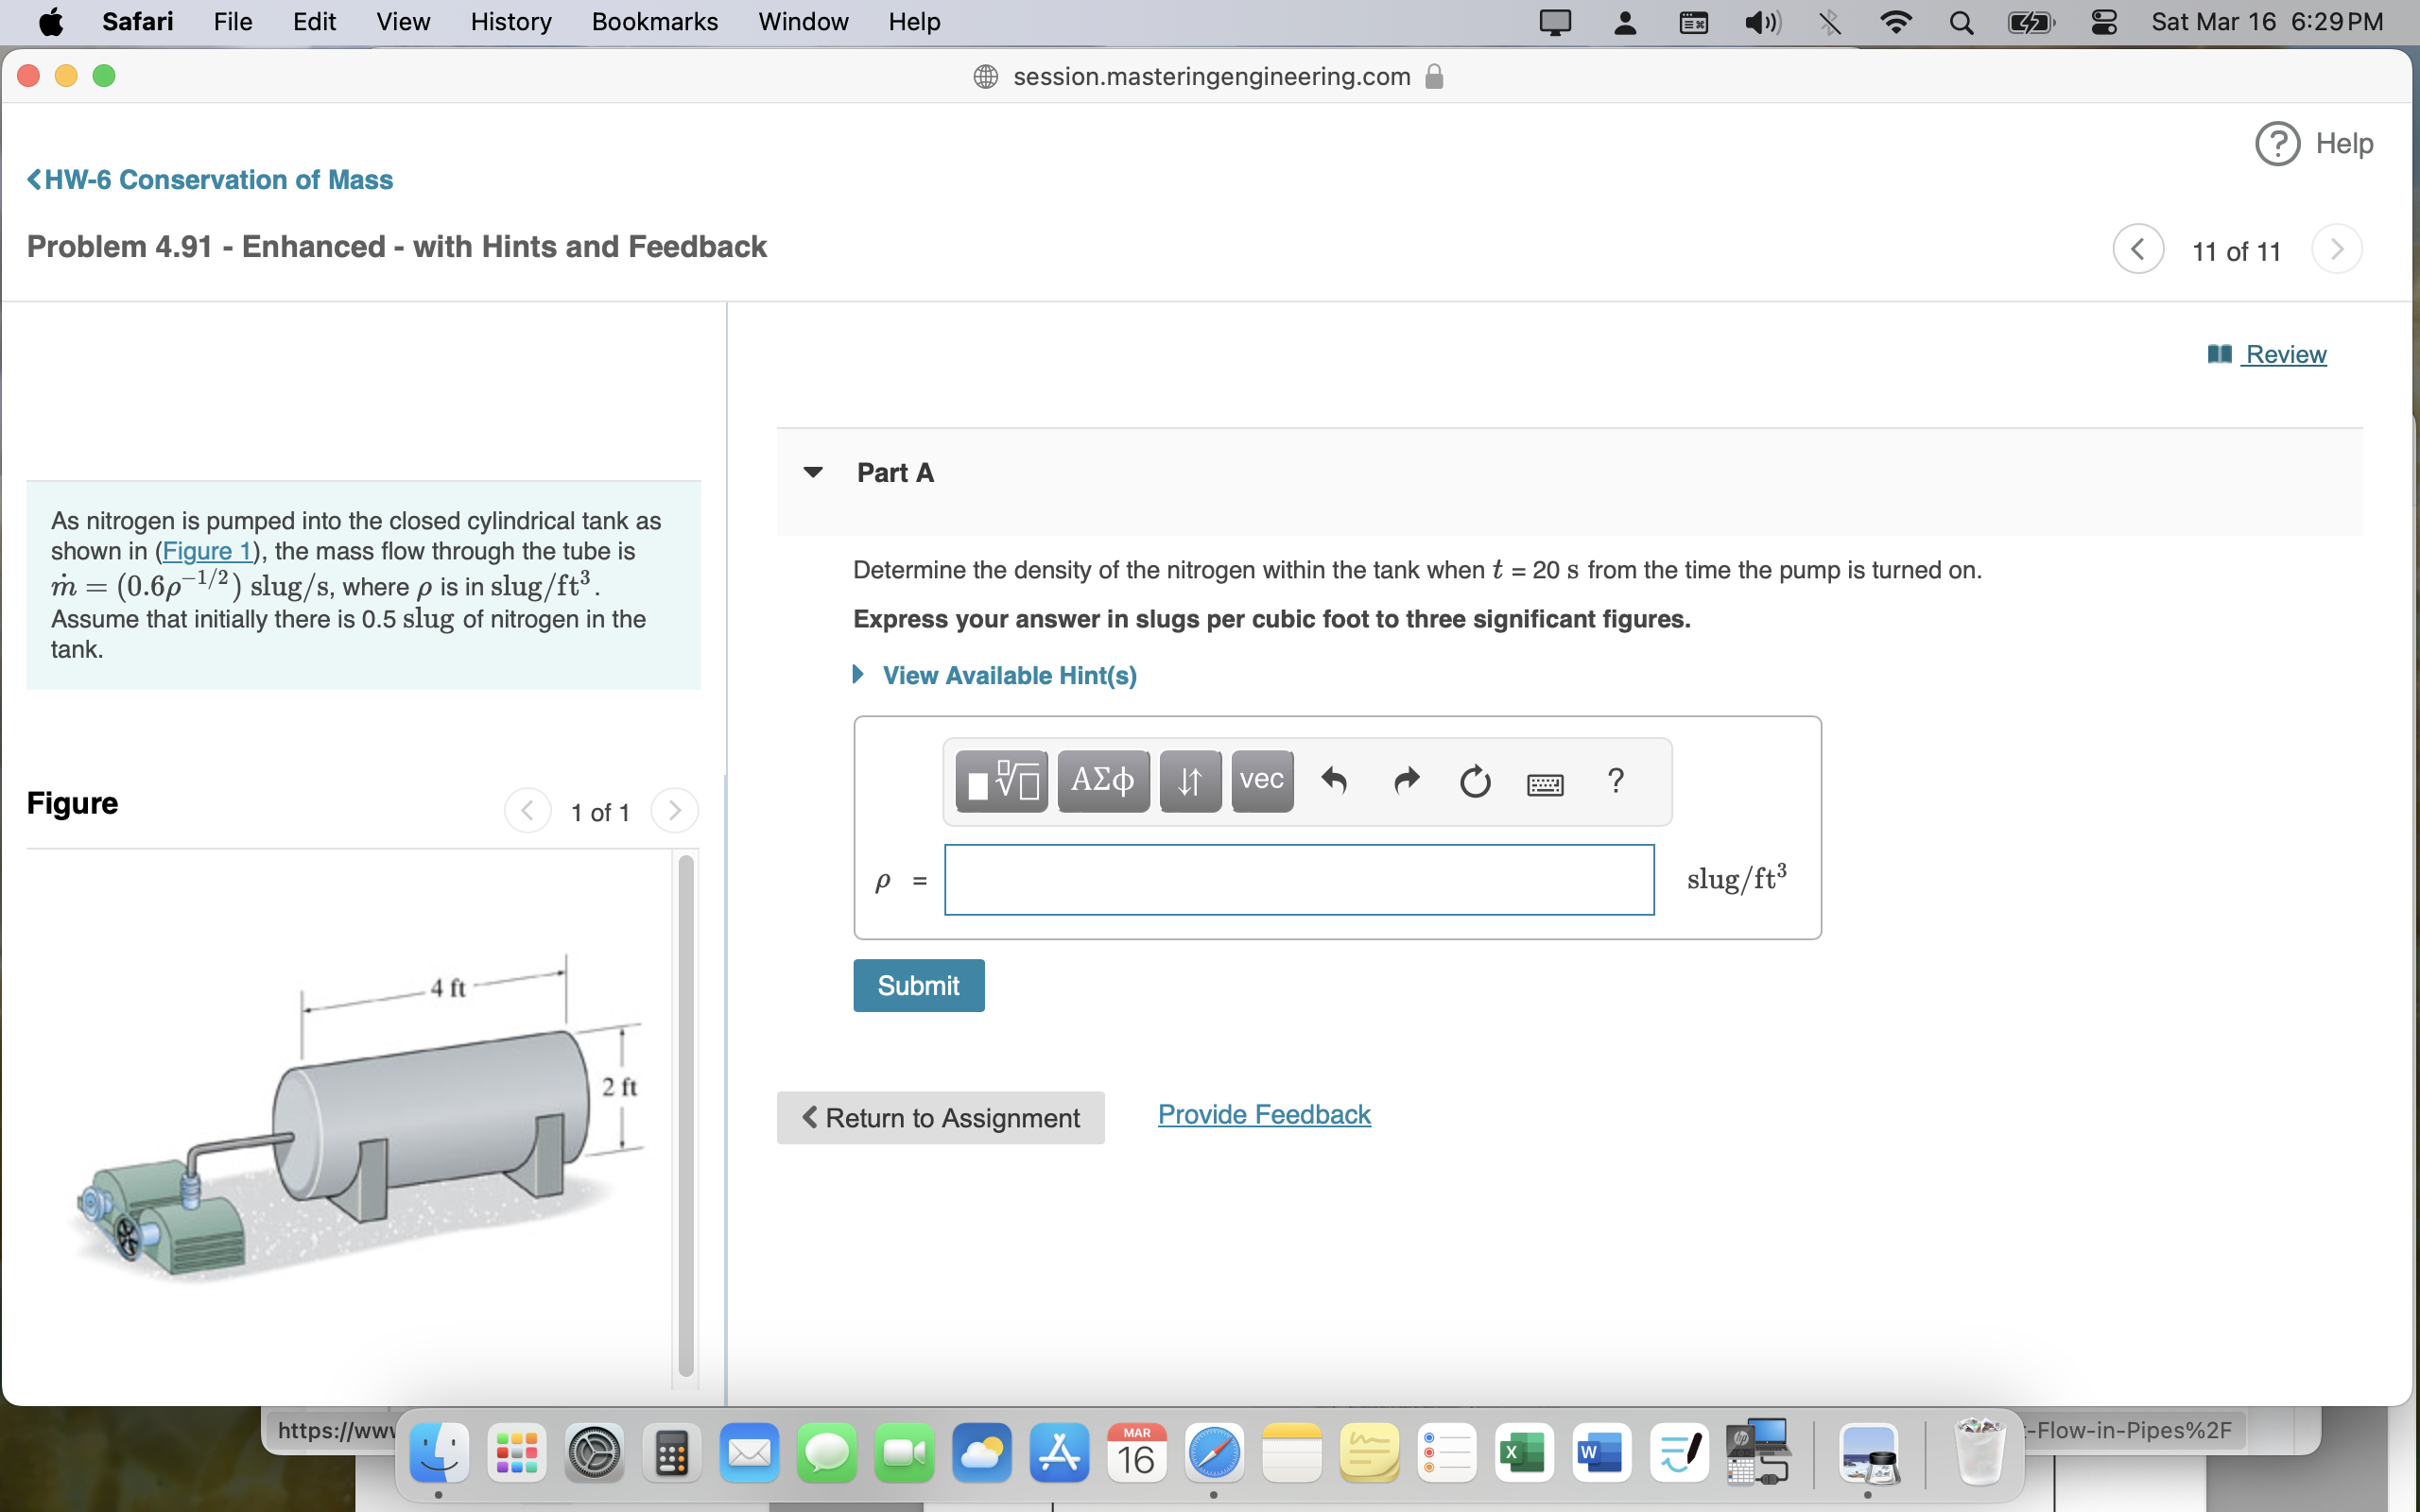
Task: Open Calculator from the Dock
Action: [671, 1453]
